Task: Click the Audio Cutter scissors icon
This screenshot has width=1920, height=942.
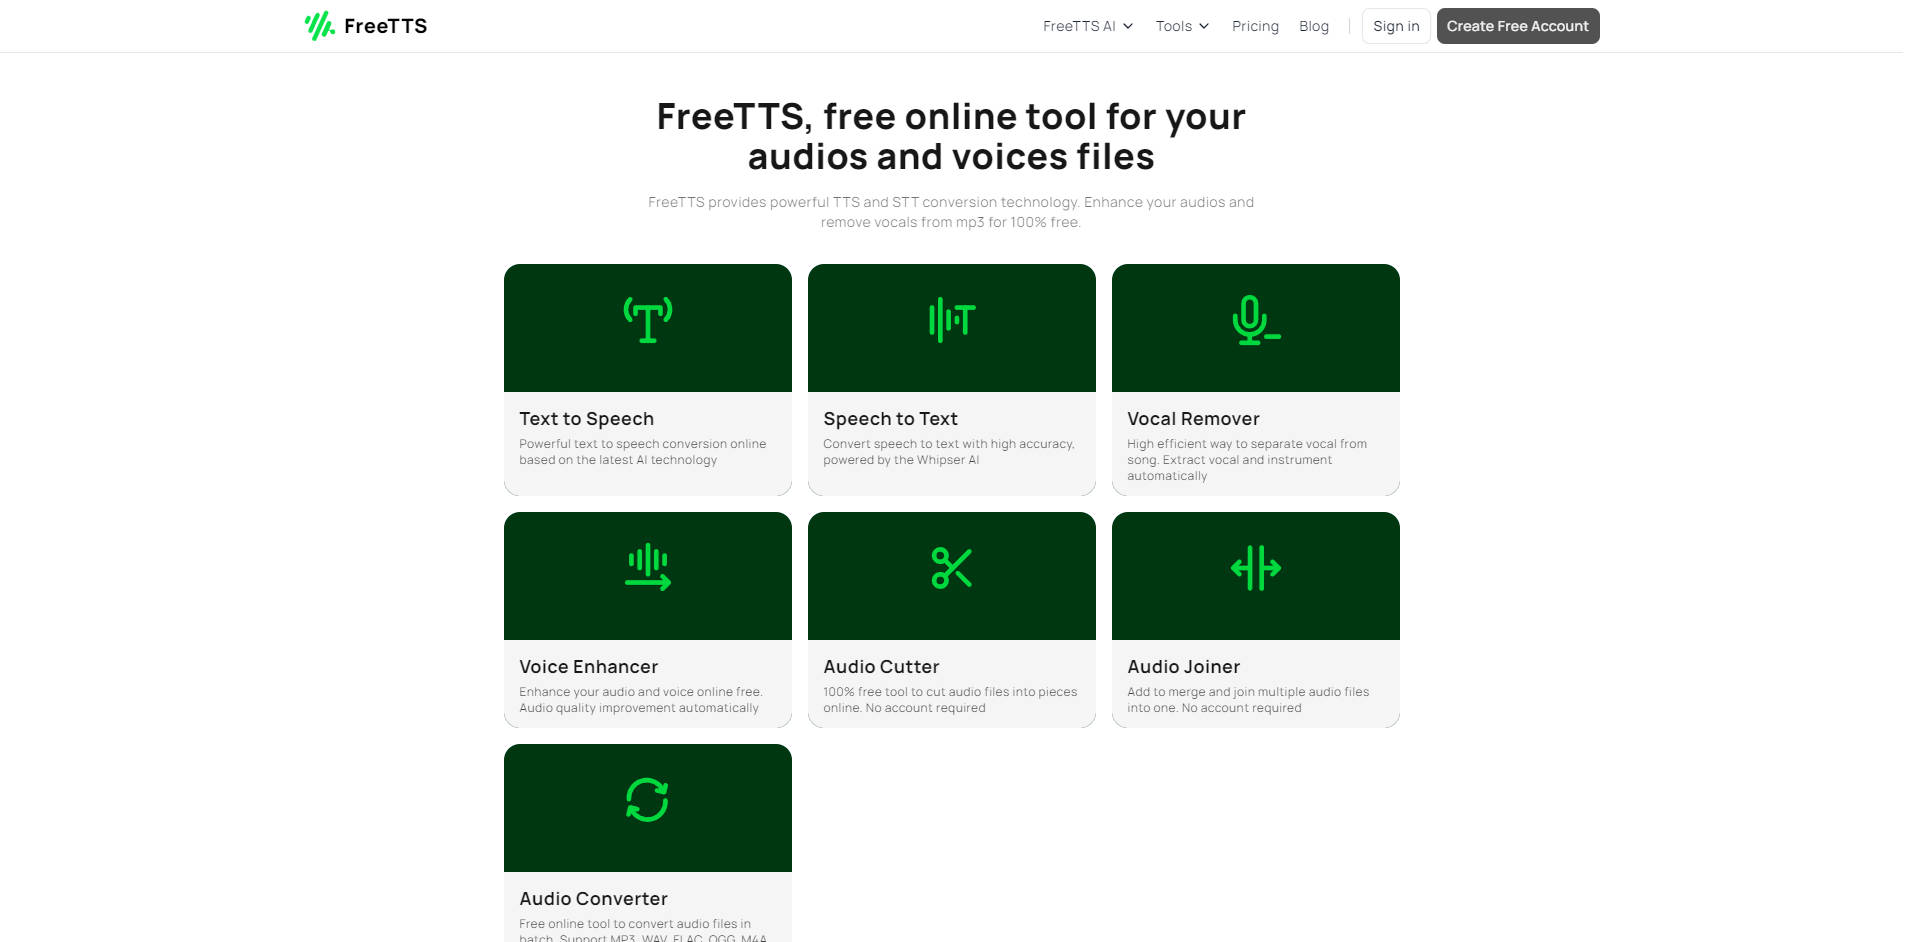Action: pyautogui.click(x=951, y=568)
